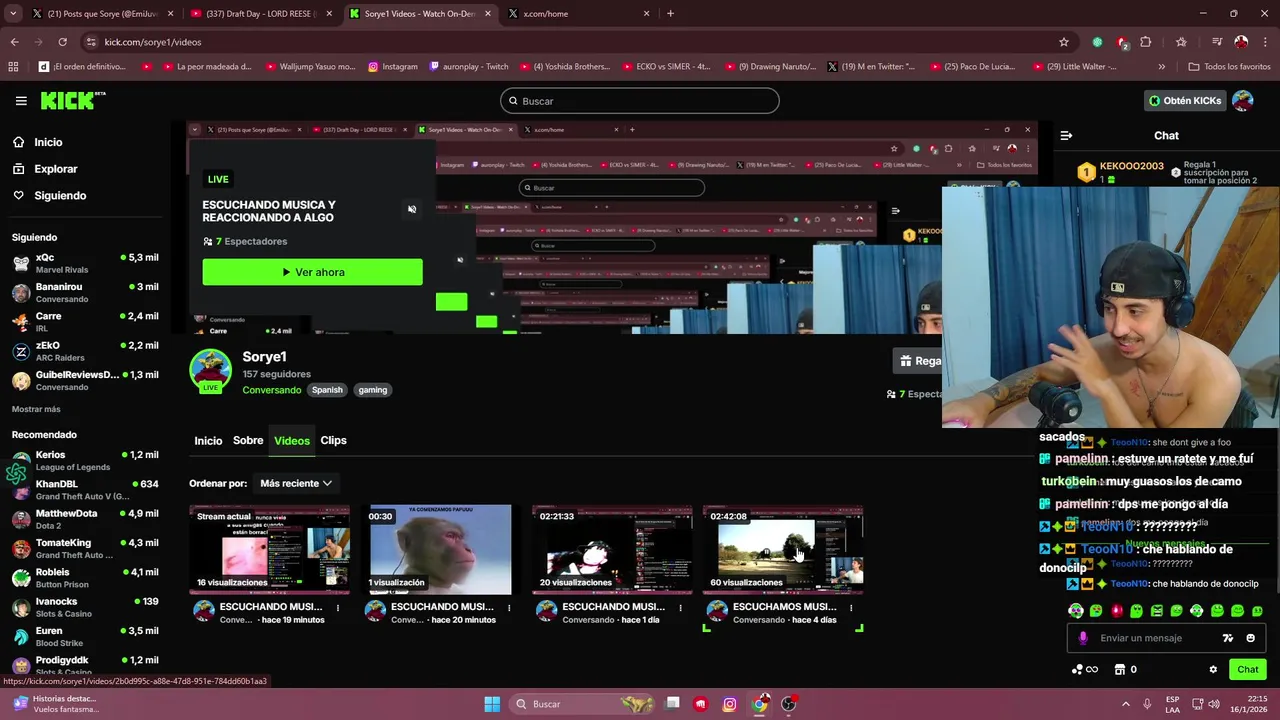The width and height of the screenshot is (1280, 720).
Task: Switch to the Clips channel tab
Action: pyautogui.click(x=333, y=440)
